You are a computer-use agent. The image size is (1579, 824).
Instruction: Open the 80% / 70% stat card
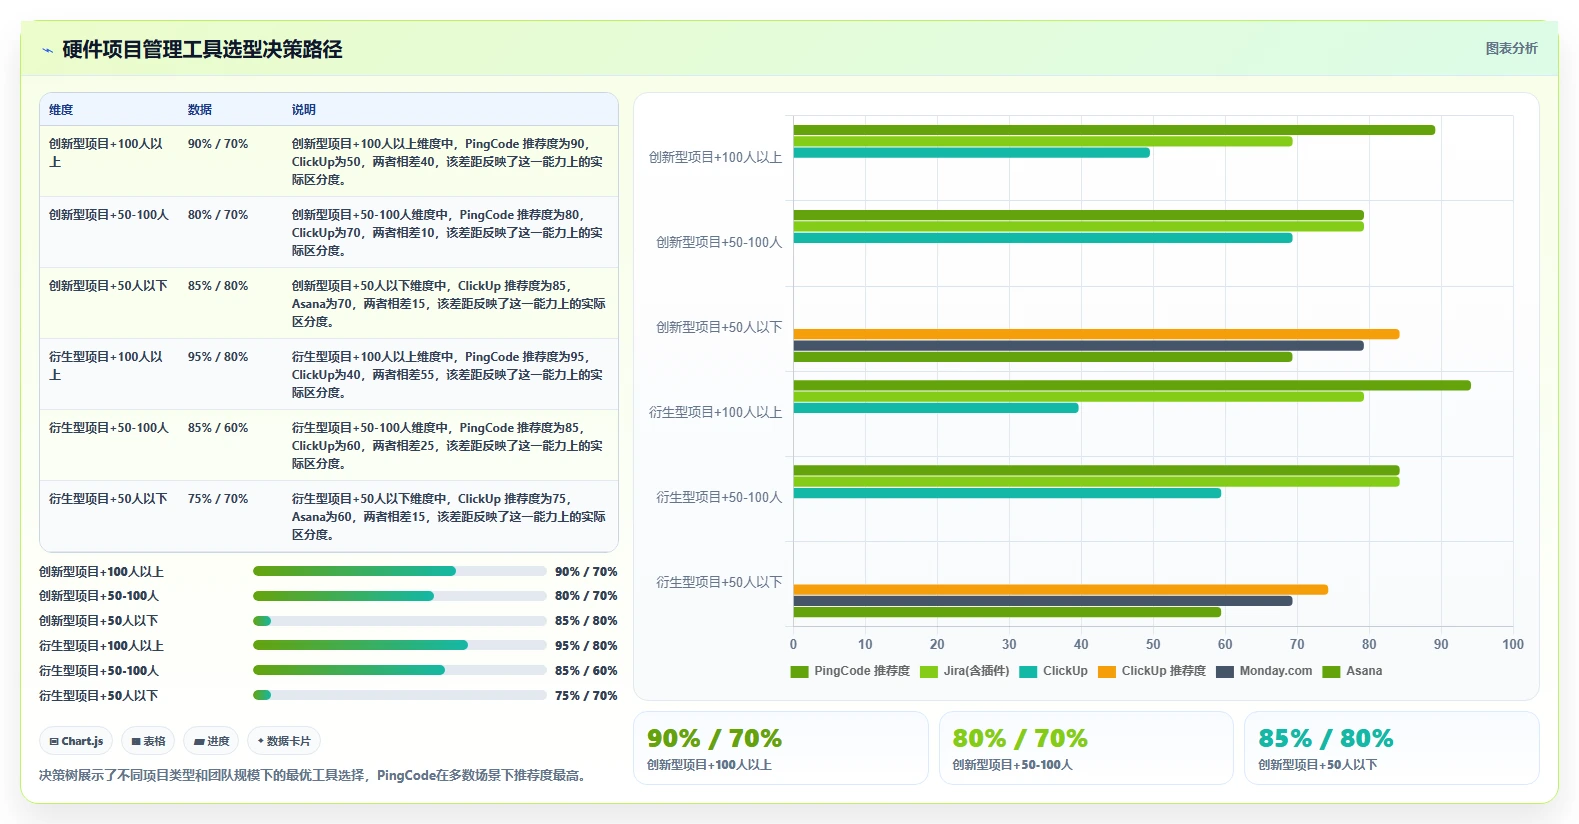point(1086,748)
